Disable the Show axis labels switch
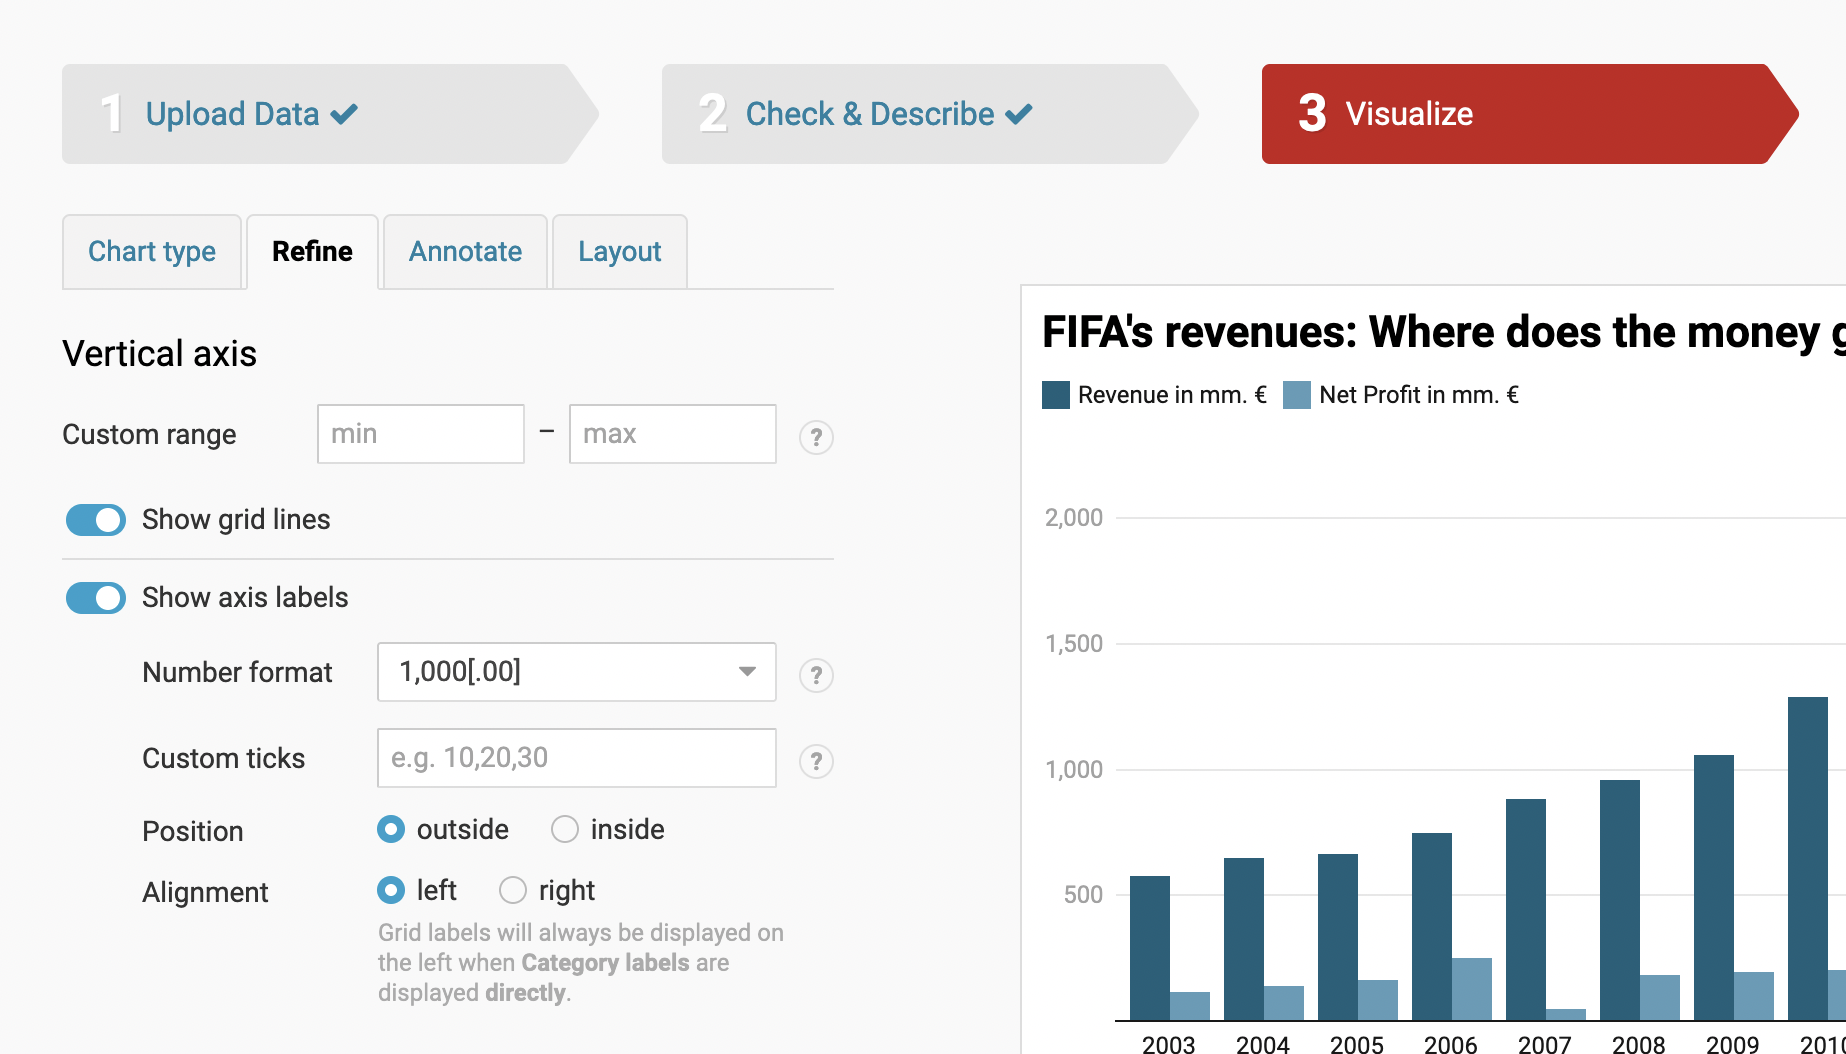Image resolution: width=1846 pixels, height=1054 pixels. [96, 598]
